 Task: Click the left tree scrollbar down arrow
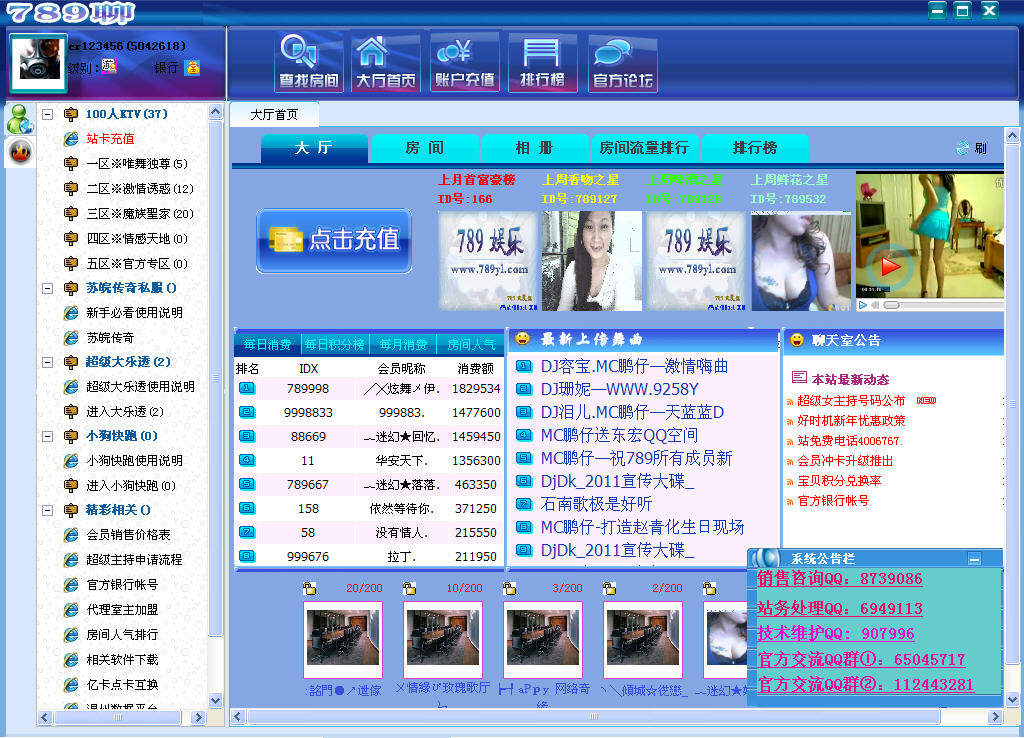[216, 701]
